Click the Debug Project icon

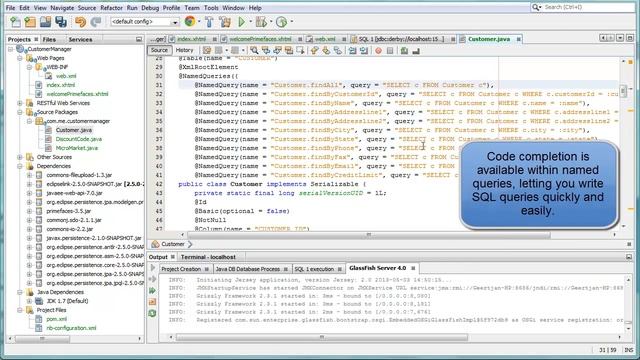click(261, 22)
